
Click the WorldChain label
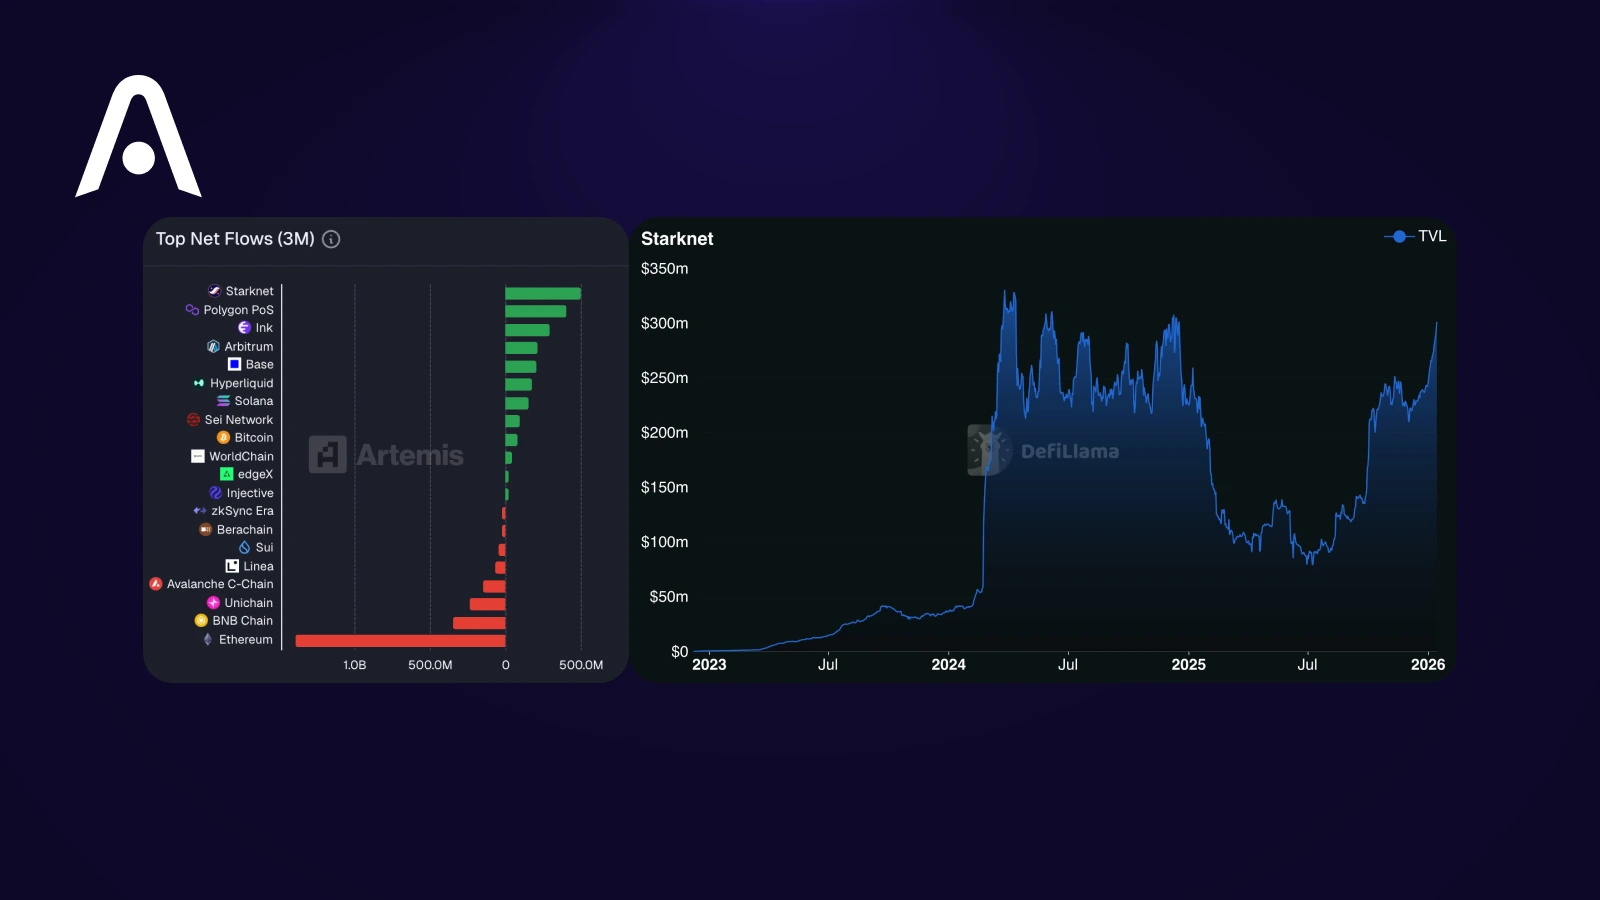[241, 456]
